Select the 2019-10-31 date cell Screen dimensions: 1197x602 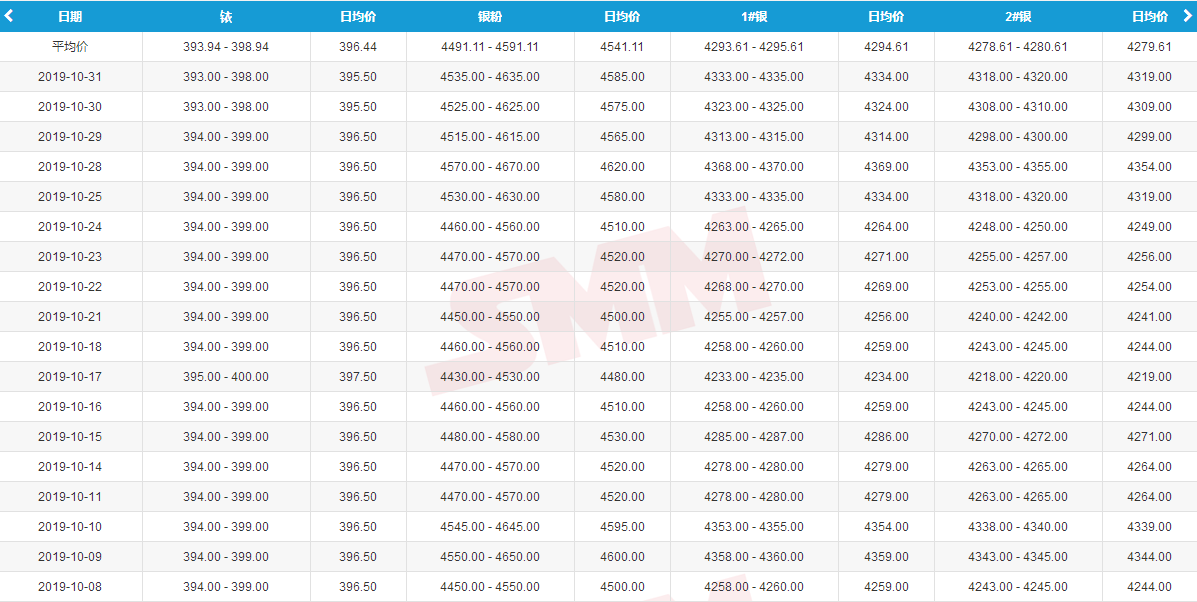70,77
